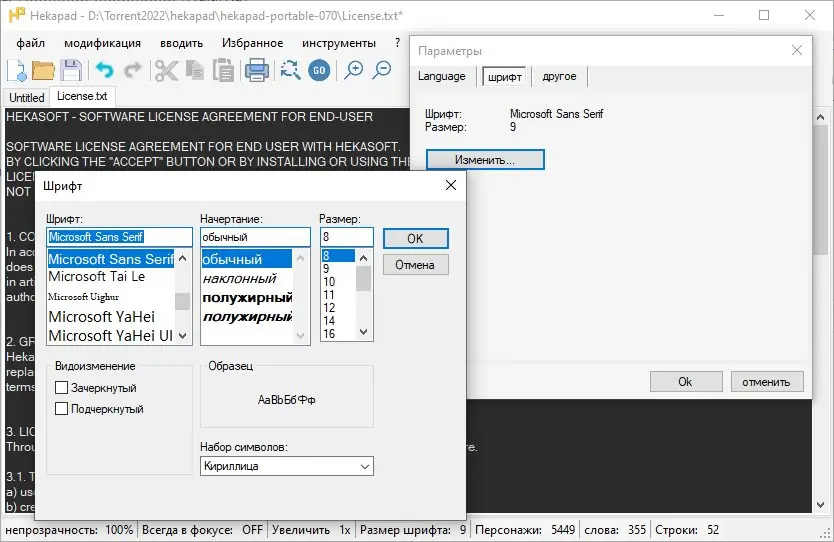Screen dimensions: 834x542
Task: Click the font style list down arrow
Action: tap(301, 336)
